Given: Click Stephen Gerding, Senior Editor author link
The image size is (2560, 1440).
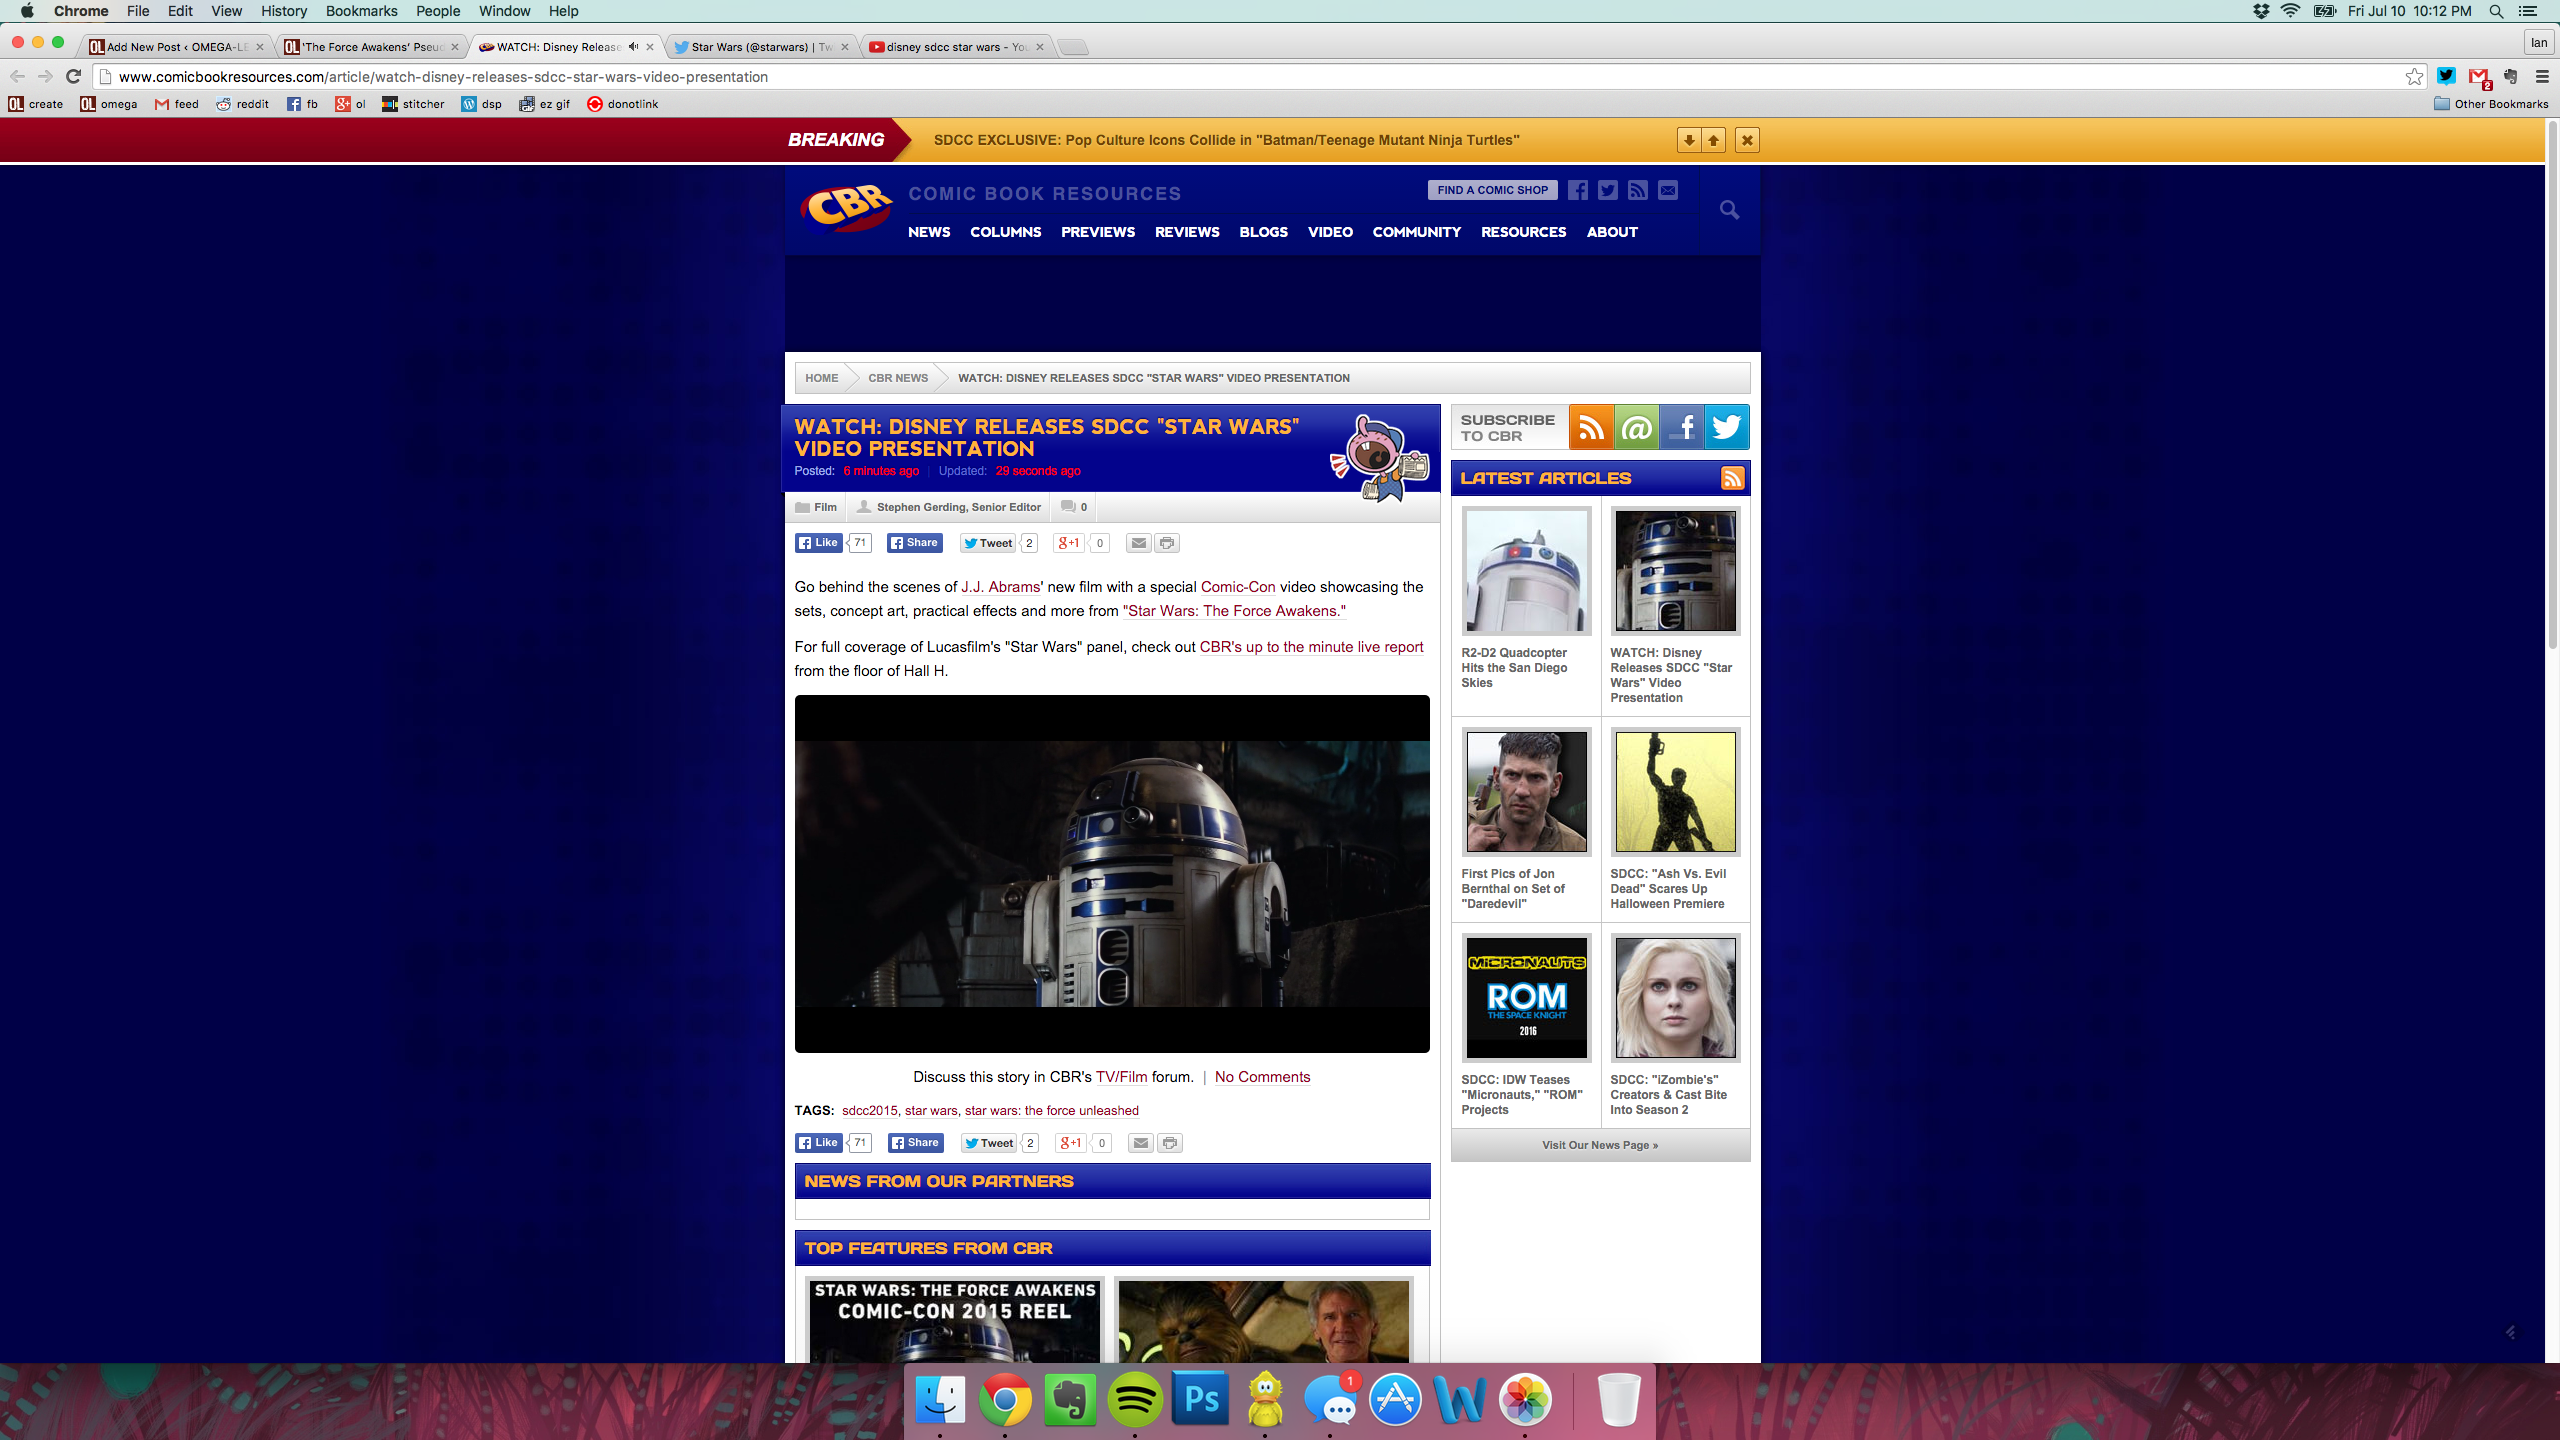Looking at the screenshot, I should (958, 507).
